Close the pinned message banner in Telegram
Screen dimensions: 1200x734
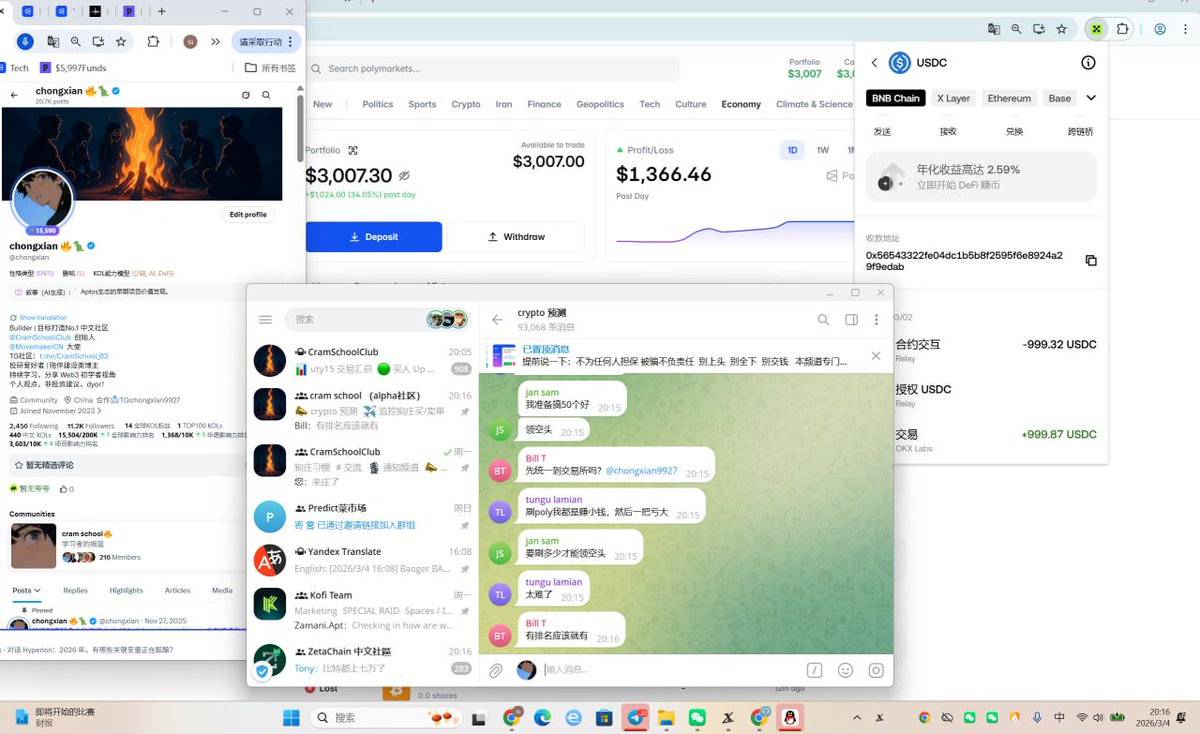(x=876, y=355)
